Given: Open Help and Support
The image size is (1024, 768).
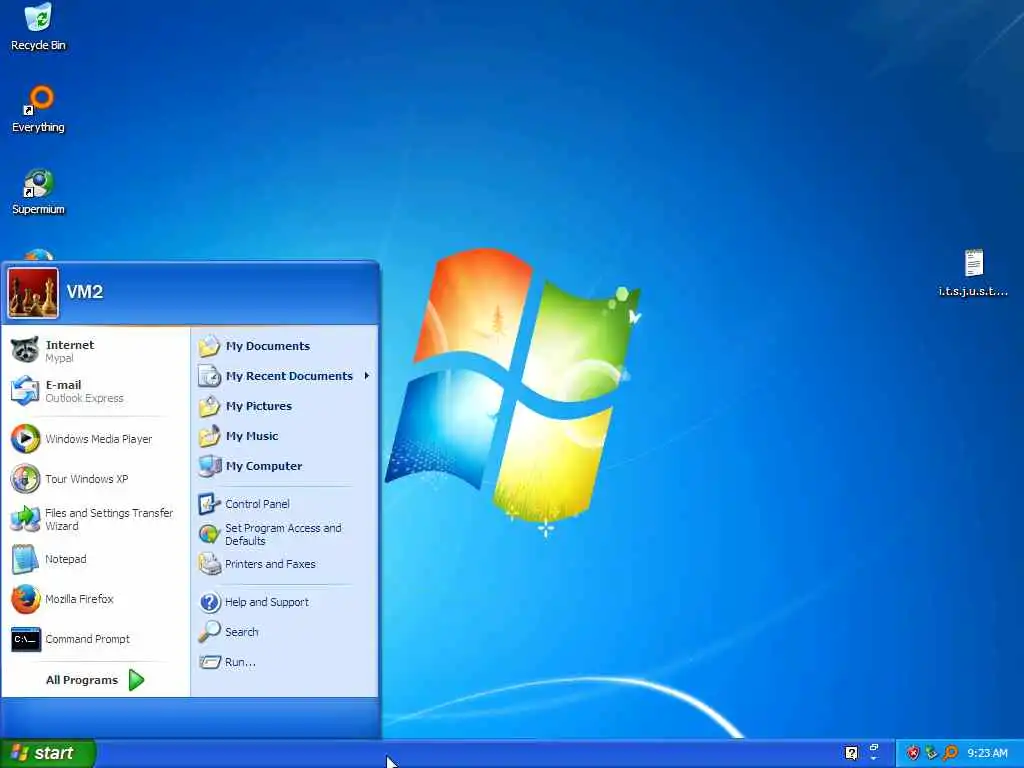Looking at the screenshot, I should (285, 602).
